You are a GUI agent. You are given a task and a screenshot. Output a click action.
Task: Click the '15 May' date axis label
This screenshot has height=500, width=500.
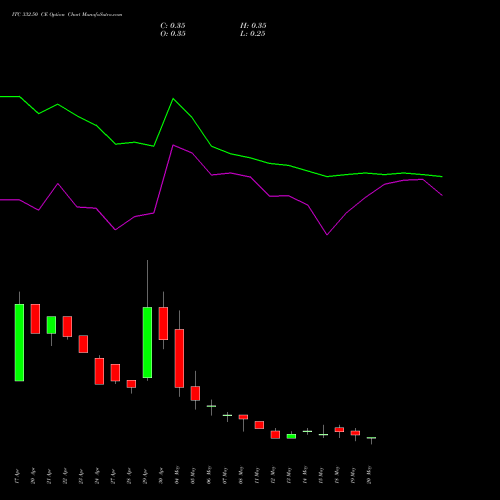point(321,475)
